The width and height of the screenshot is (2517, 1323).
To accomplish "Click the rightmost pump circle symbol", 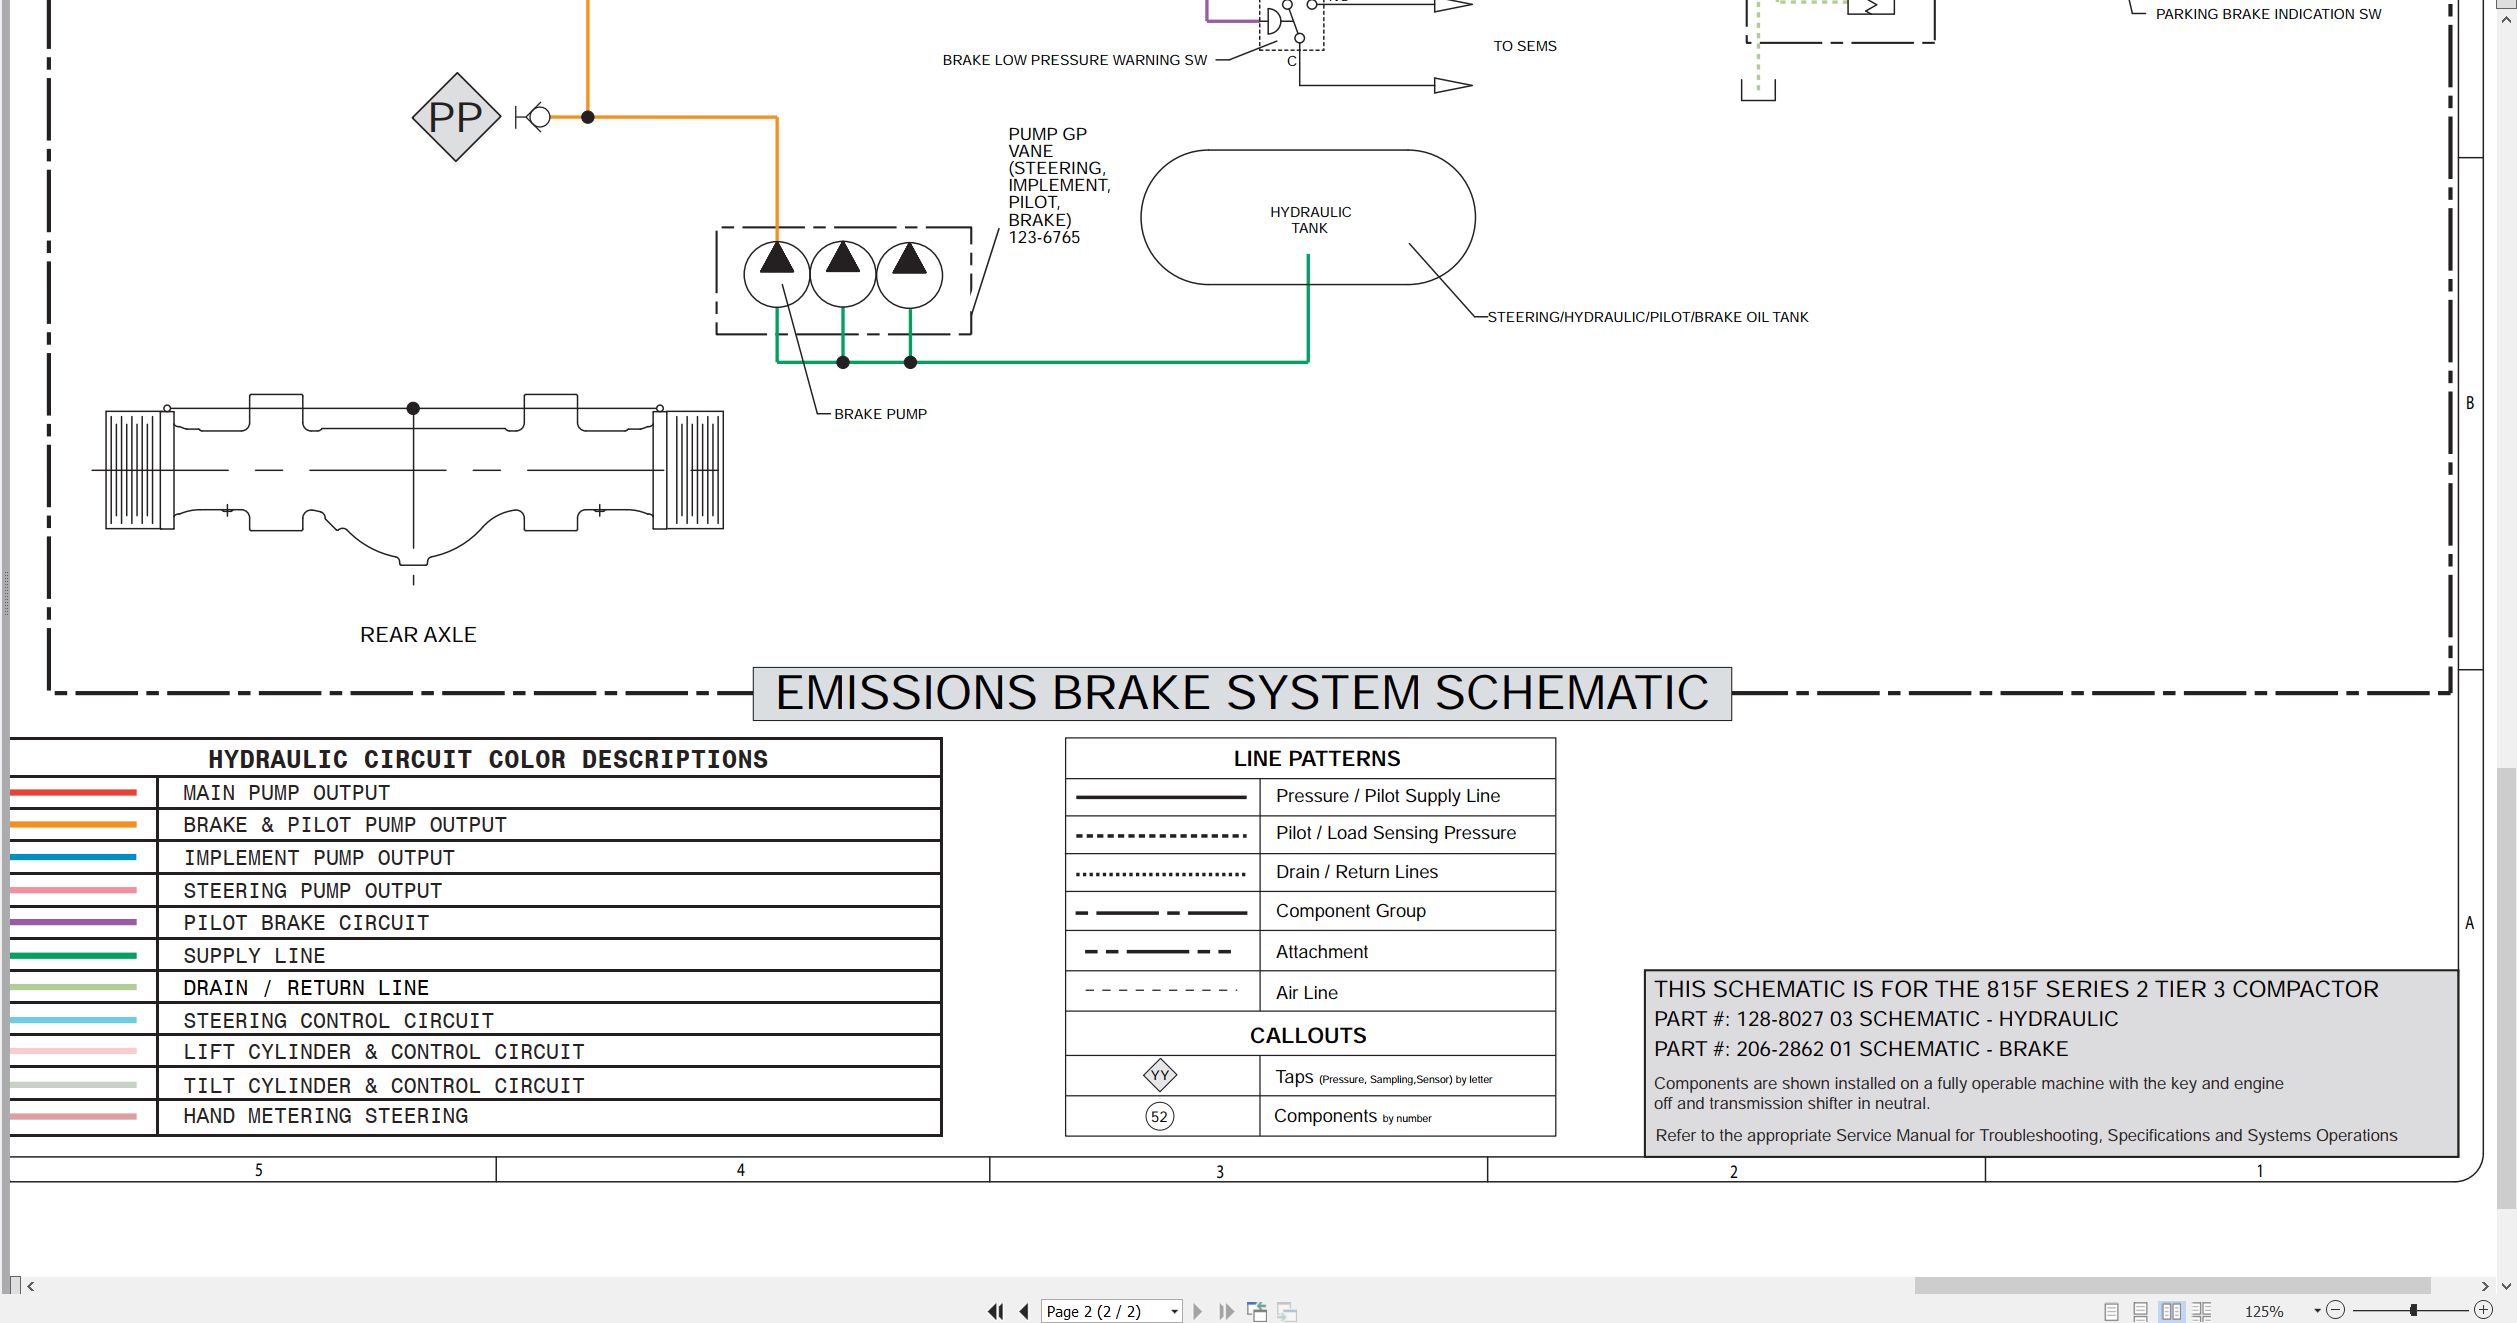I will point(909,274).
